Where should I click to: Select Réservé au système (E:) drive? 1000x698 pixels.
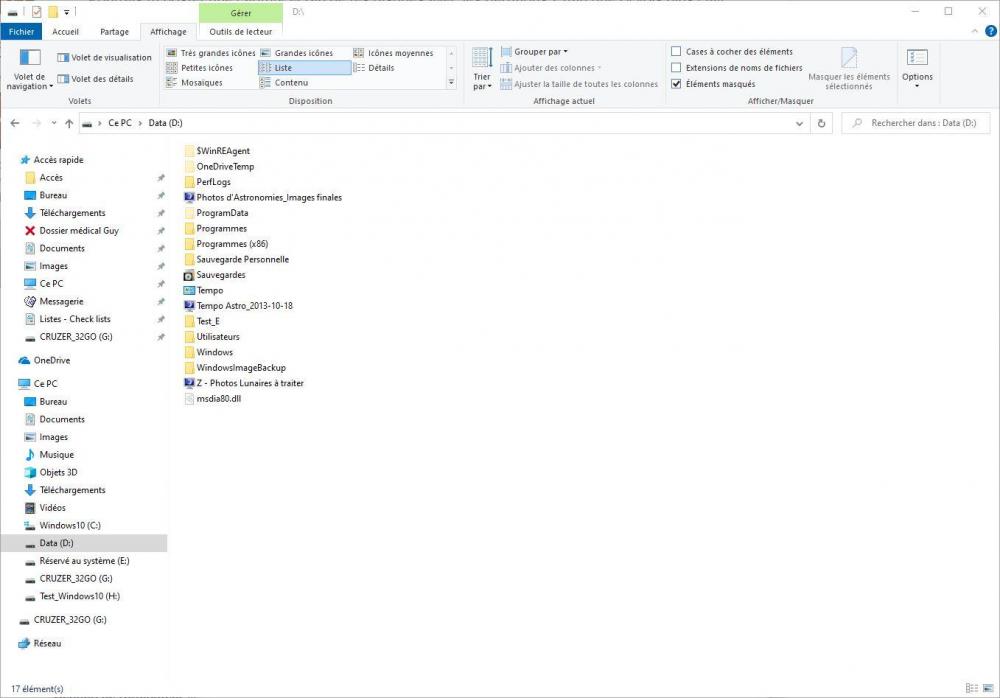[x=77, y=561]
